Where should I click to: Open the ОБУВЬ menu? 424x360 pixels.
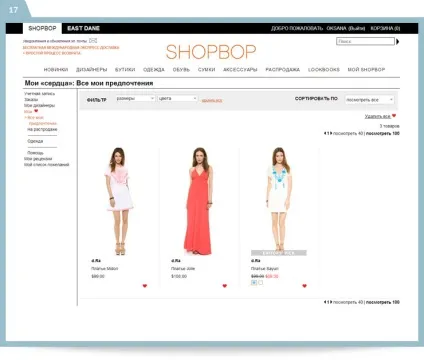coord(181,70)
